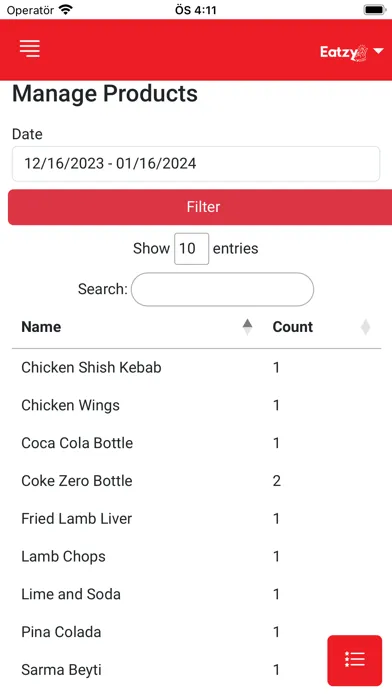Image resolution: width=392 pixels, height=696 pixels.
Task: Focus the Search input box
Action: (x=222, y=289)
